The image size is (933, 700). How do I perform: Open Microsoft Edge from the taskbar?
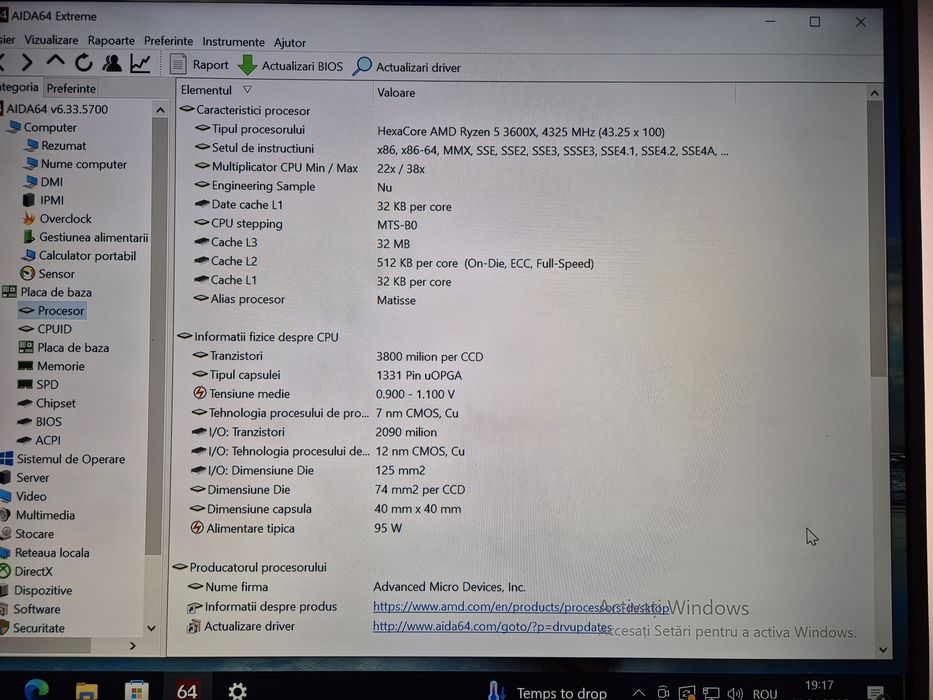coord(37,689)
